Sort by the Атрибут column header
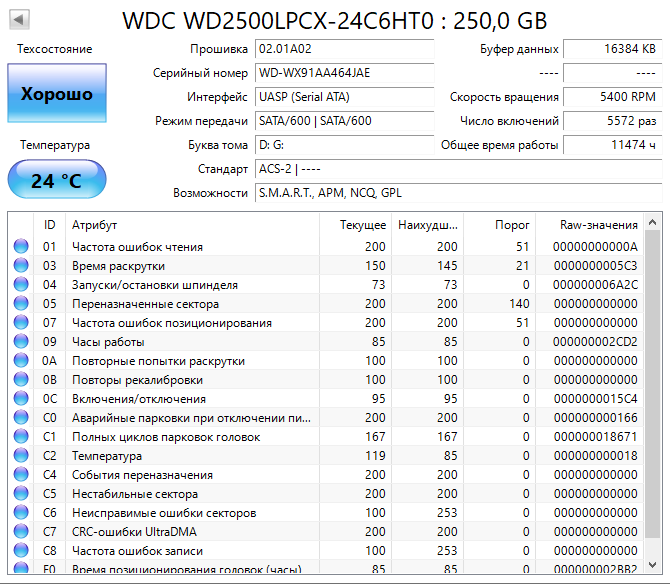The height and width of the screenshot is (584, 670). click(190, 225)
